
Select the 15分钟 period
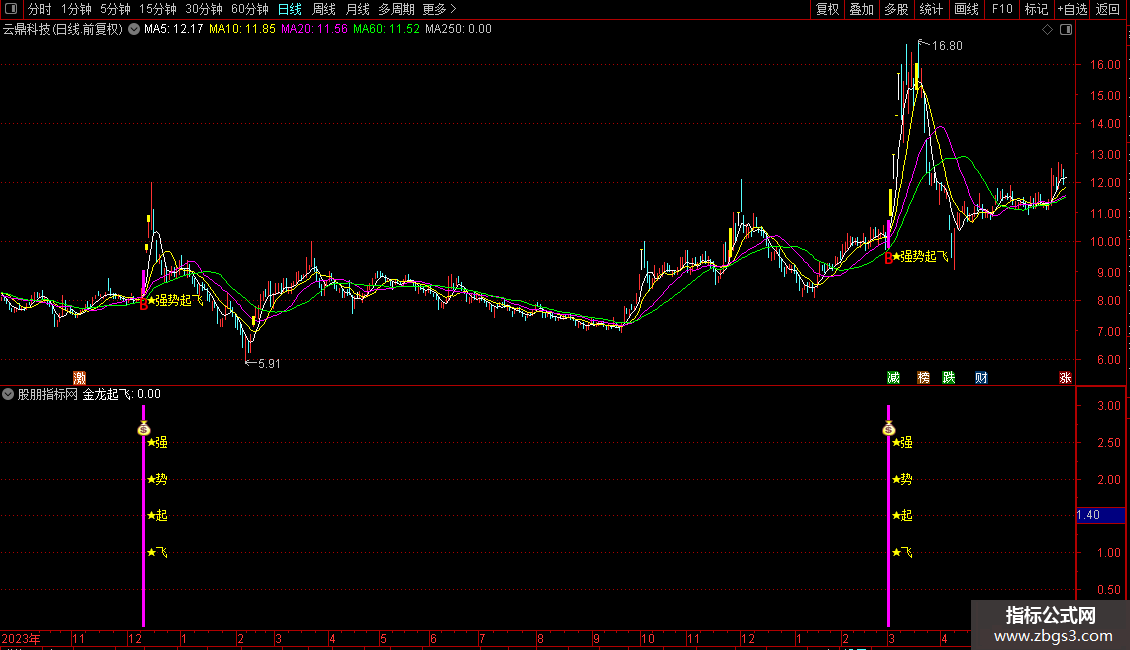pos(158,9)
